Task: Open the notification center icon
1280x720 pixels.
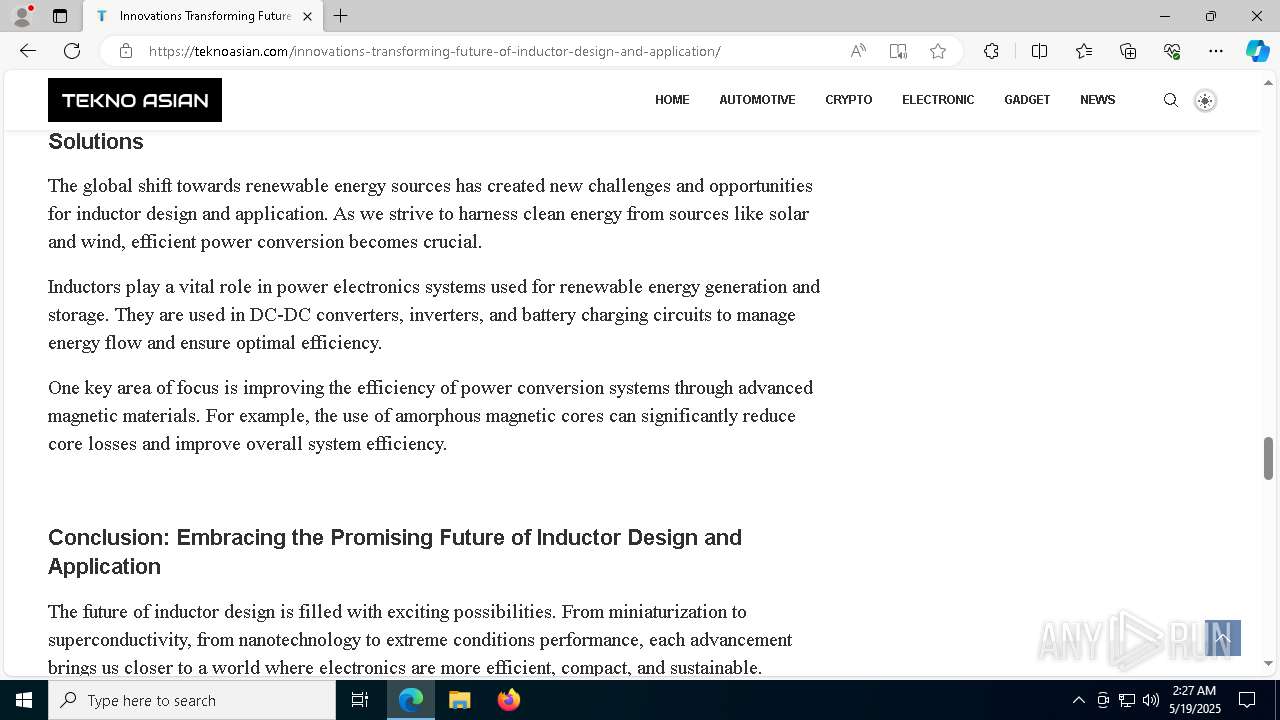Action: 1247,700
